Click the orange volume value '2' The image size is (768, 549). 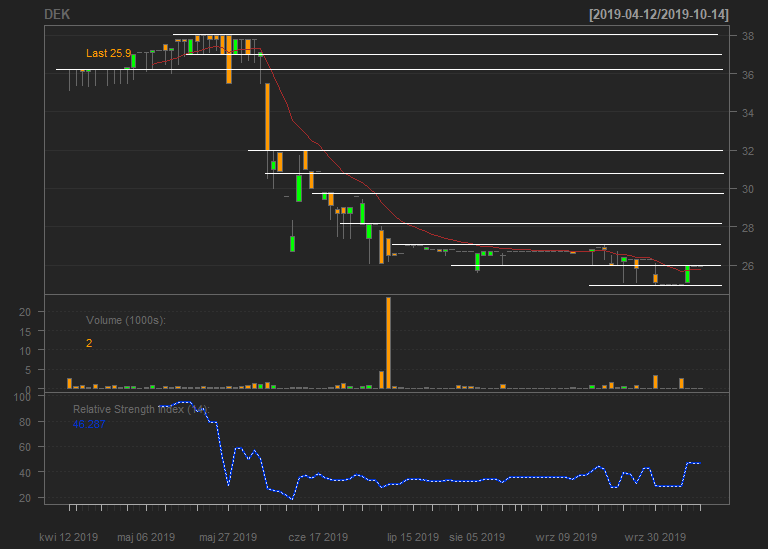(89, 343)
